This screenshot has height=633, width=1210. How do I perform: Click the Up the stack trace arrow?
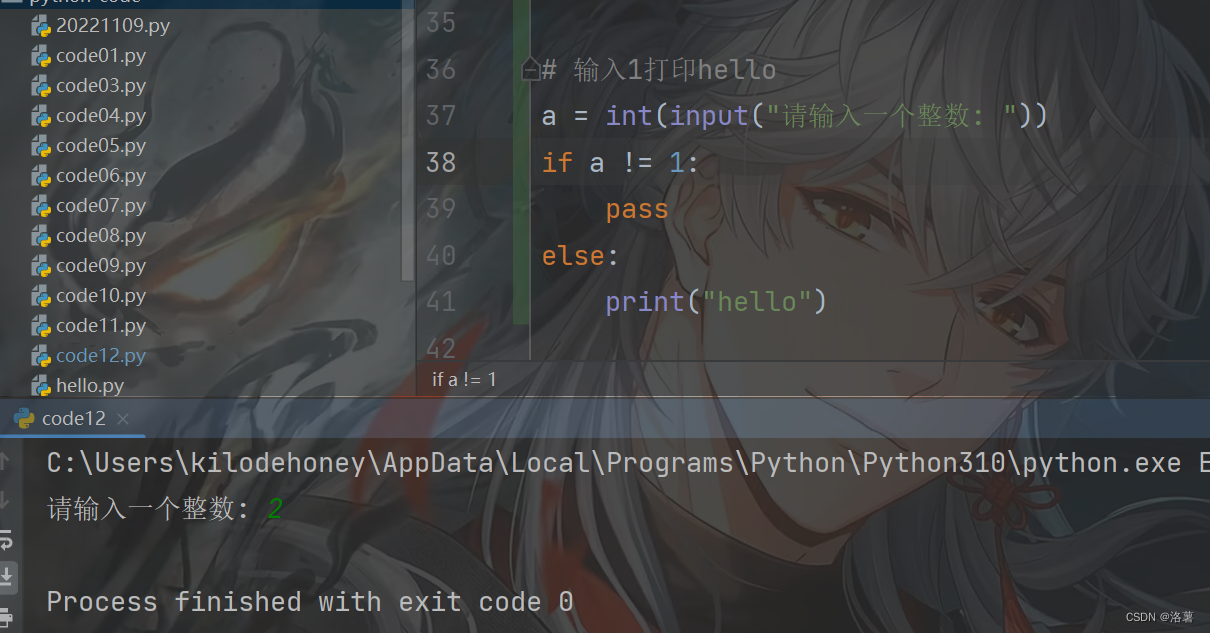click(x=5, y=460)
